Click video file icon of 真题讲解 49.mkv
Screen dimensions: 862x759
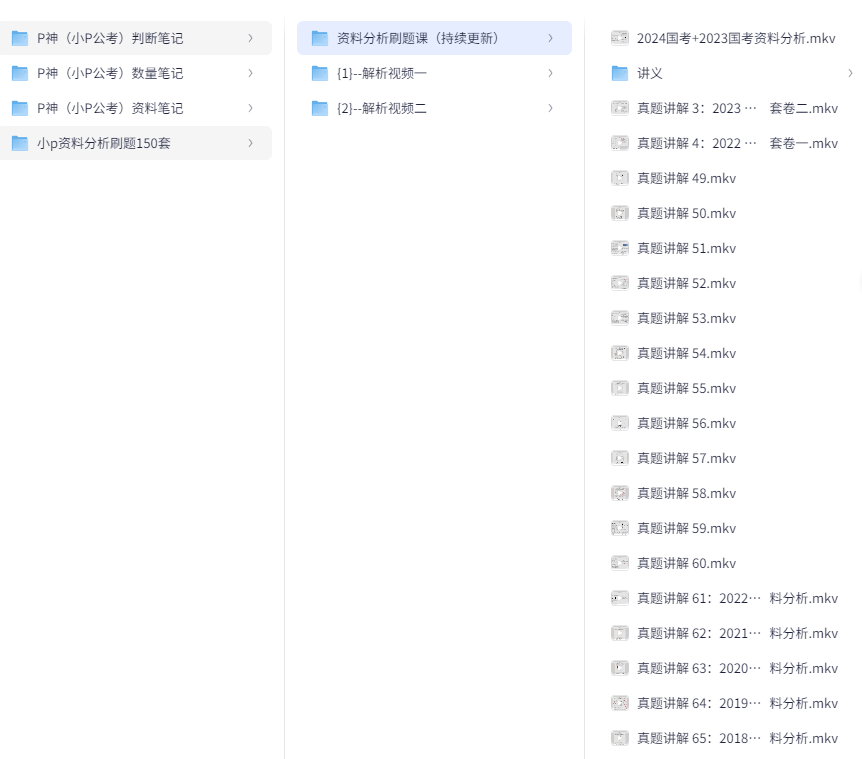tap(620, 178)
